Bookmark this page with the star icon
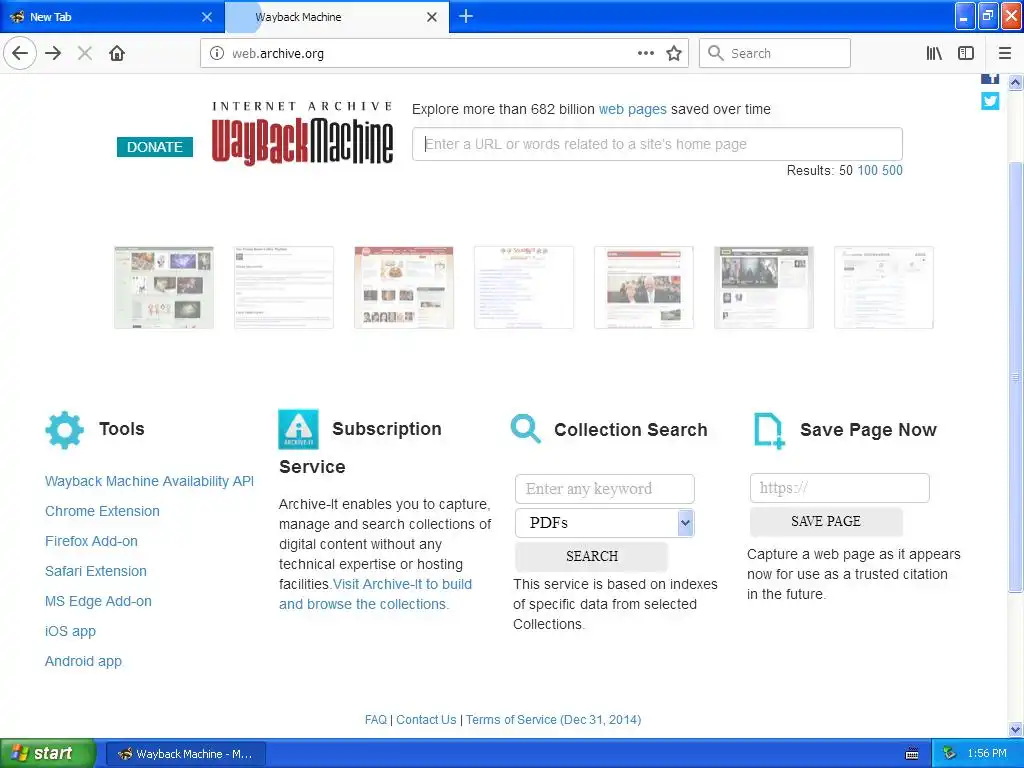The height and width of the screenshot is (768, 1024). click(674, 53)
